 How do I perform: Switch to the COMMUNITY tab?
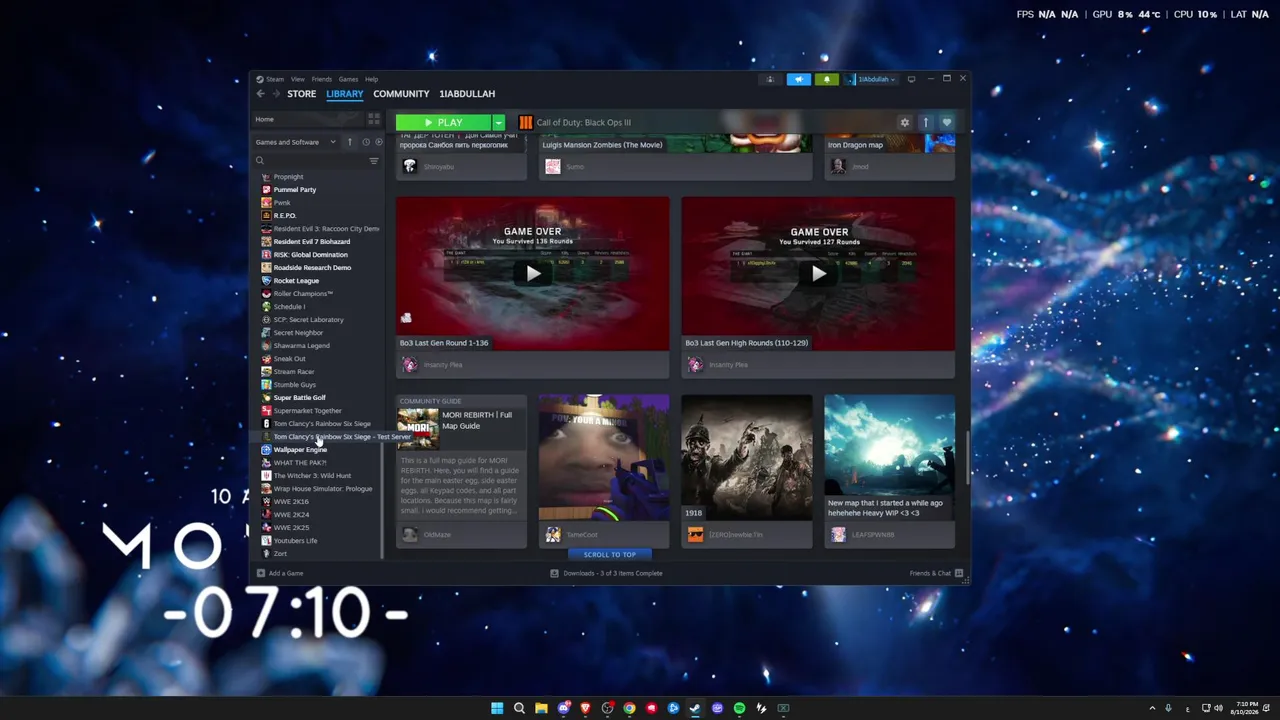tap(401, 94)
